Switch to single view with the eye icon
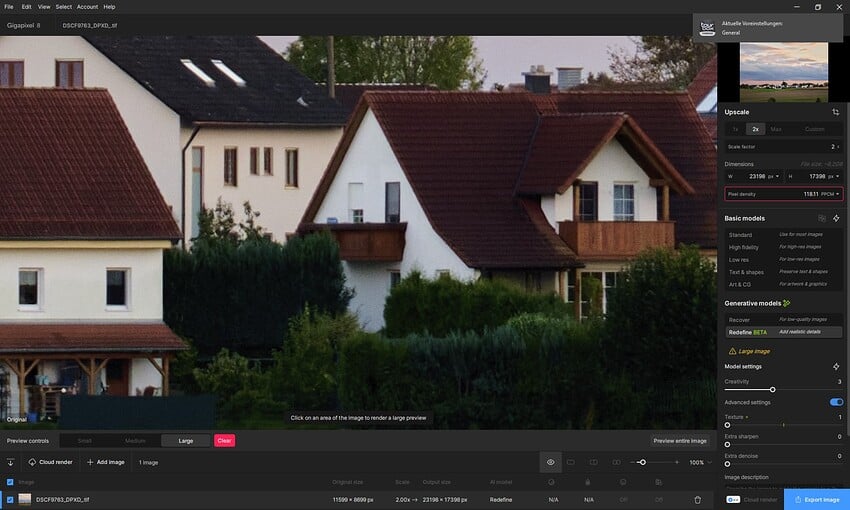The height and width of the screenshot is (510, 850). 550,462
